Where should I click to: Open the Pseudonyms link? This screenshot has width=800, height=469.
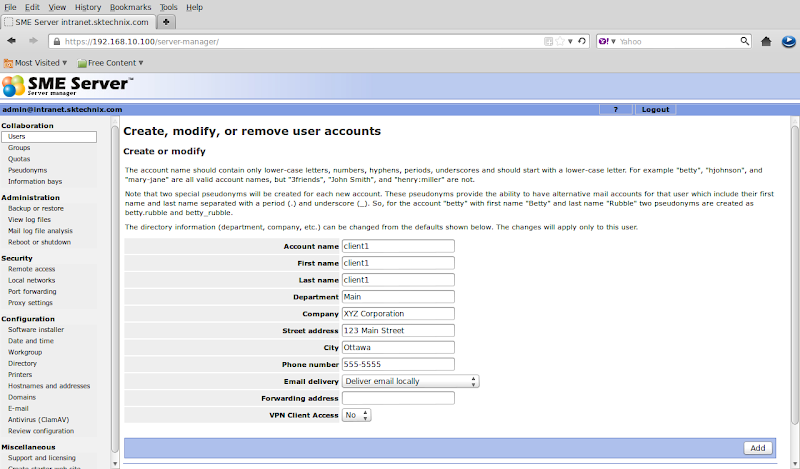[x=28, y=170]
